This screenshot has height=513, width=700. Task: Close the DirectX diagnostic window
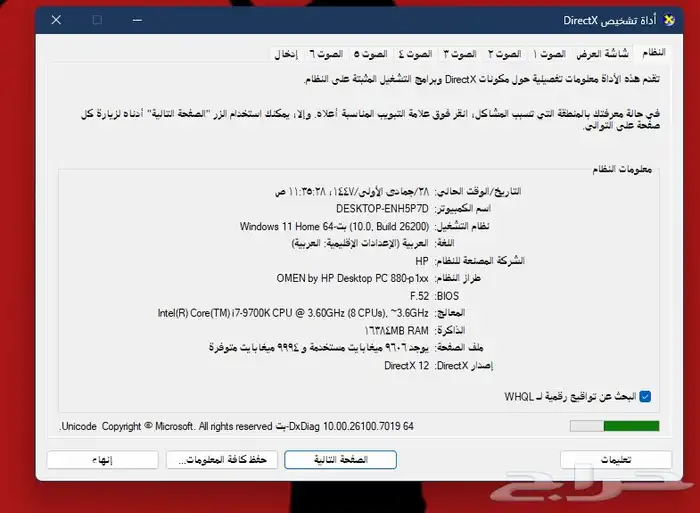[x=56, y=20]
